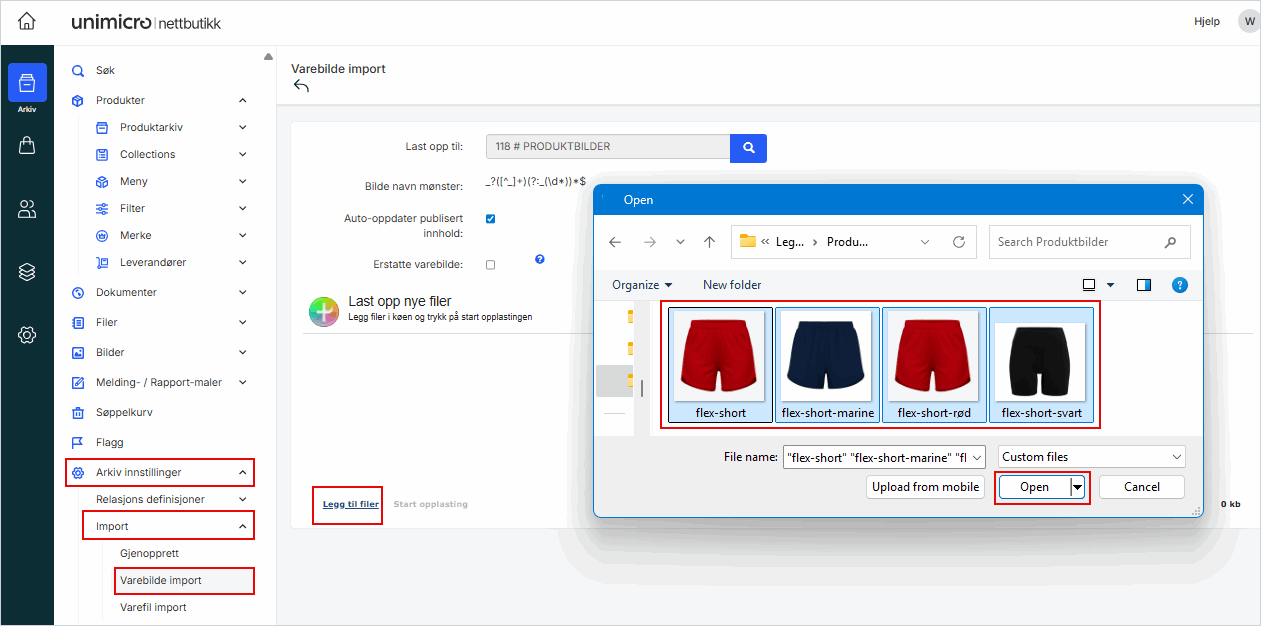Enable the Erstatte varebilde checkbox
Image resolution: width=1261 pixels, height=626 pixels.
point(490,265)
